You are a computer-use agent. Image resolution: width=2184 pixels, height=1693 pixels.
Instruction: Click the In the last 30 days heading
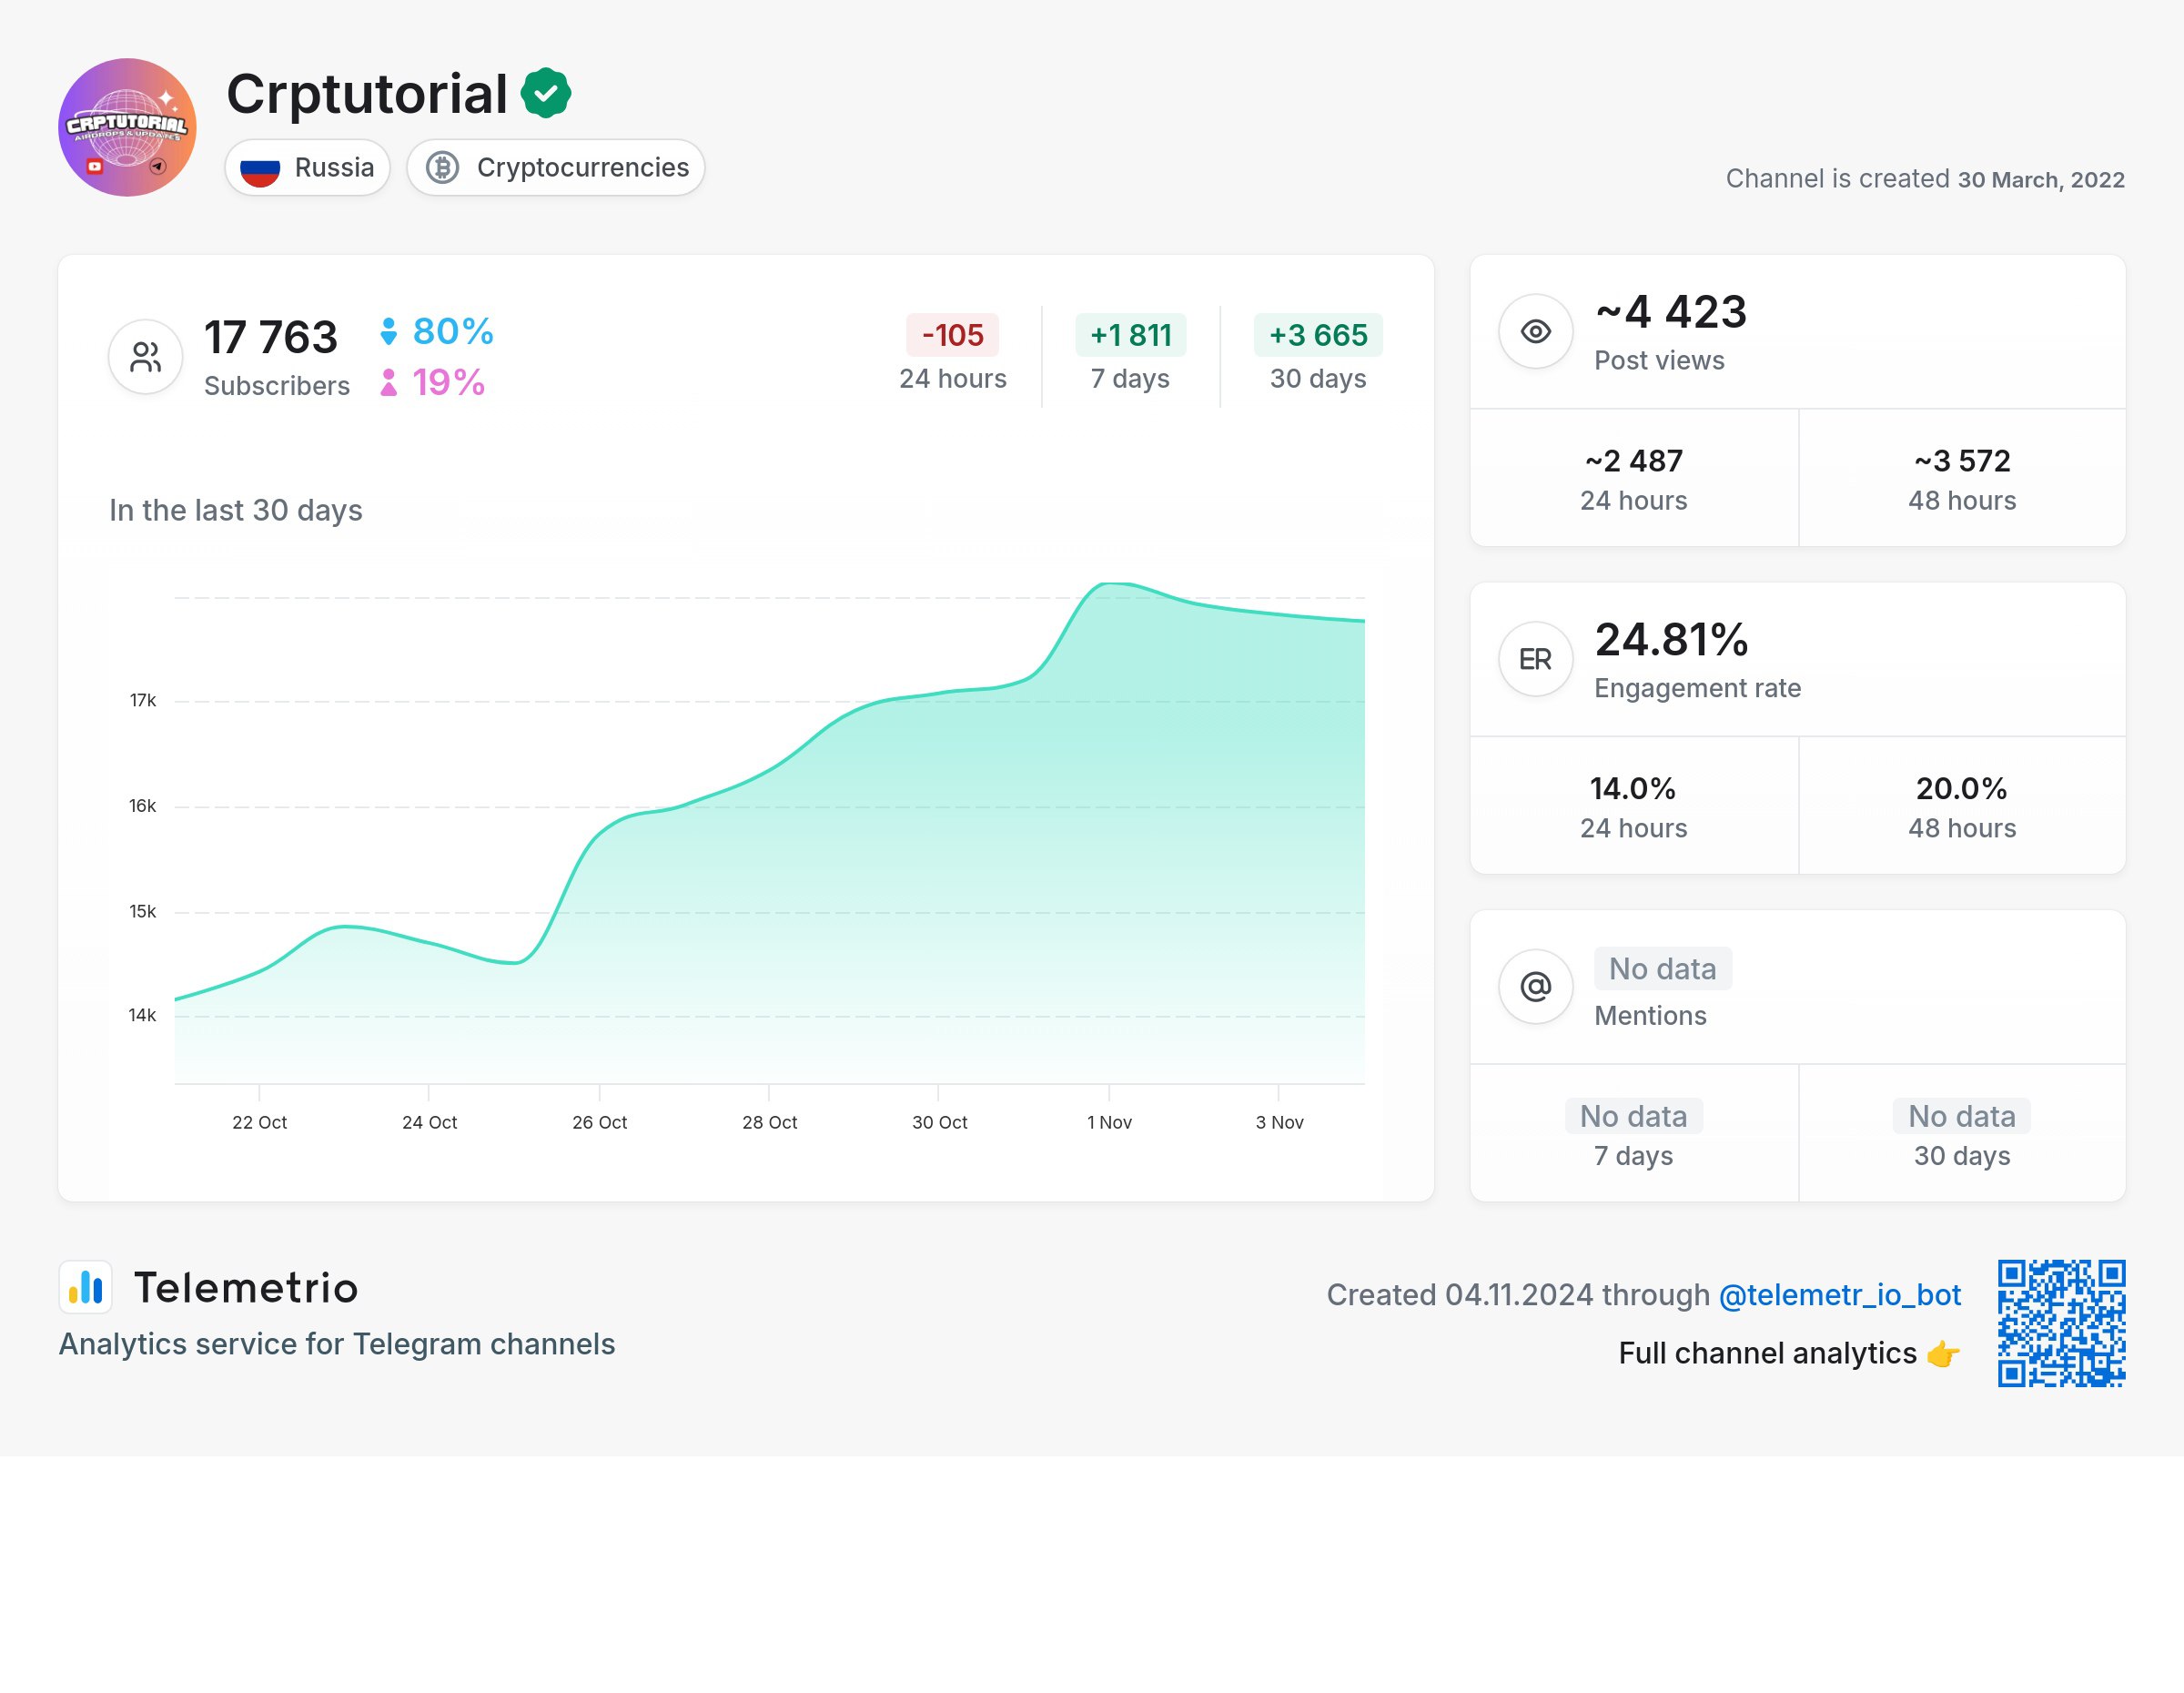point(236,511)
